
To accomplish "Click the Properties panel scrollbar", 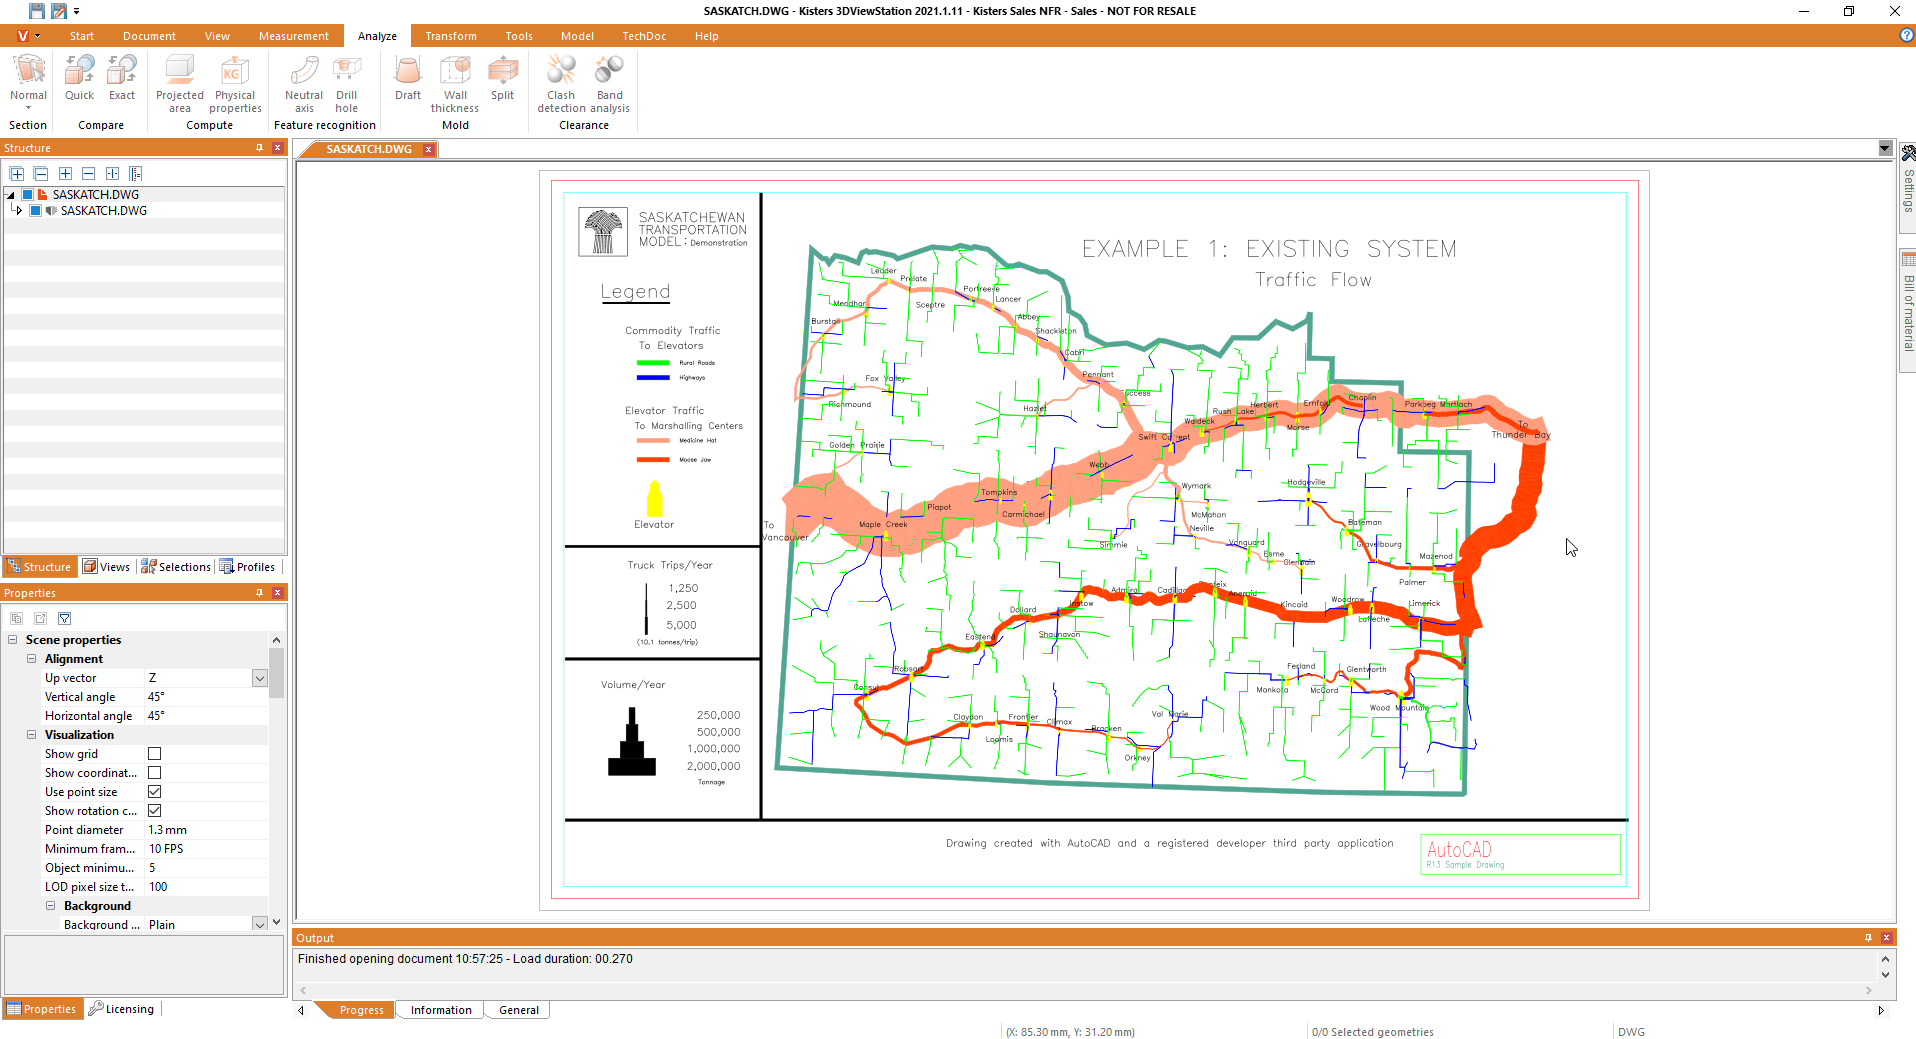I will point(277,672).
